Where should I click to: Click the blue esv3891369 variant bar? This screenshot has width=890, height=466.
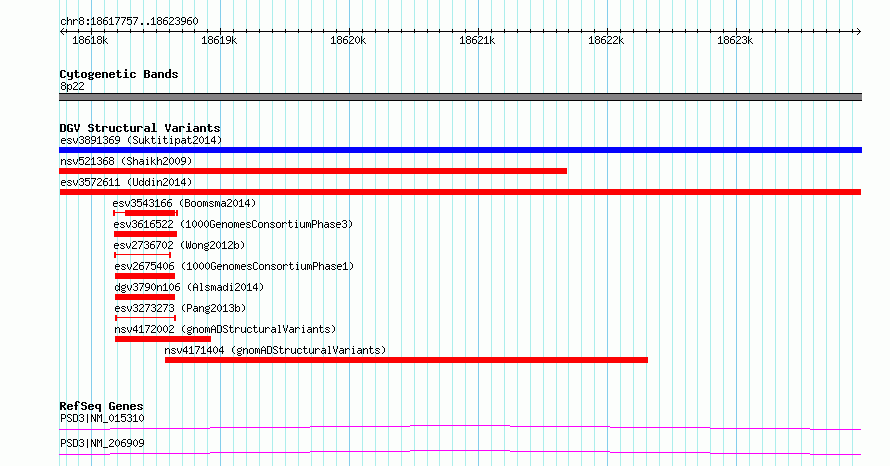pos(460,150)
